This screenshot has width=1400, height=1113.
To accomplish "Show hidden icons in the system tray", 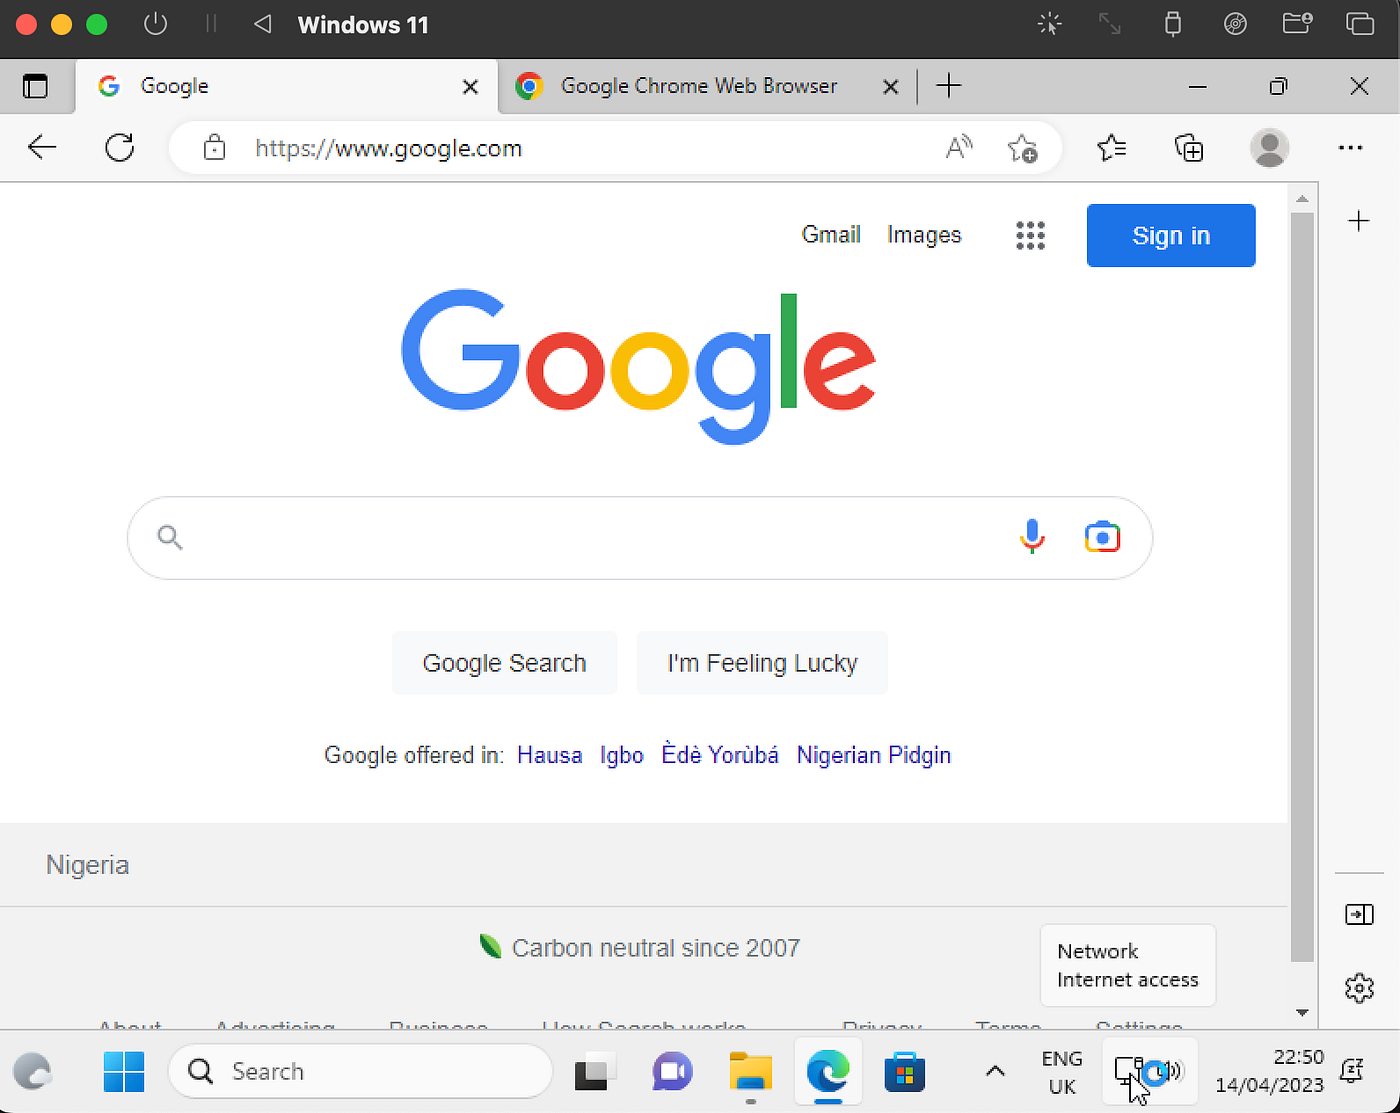I will point(995,1071).
